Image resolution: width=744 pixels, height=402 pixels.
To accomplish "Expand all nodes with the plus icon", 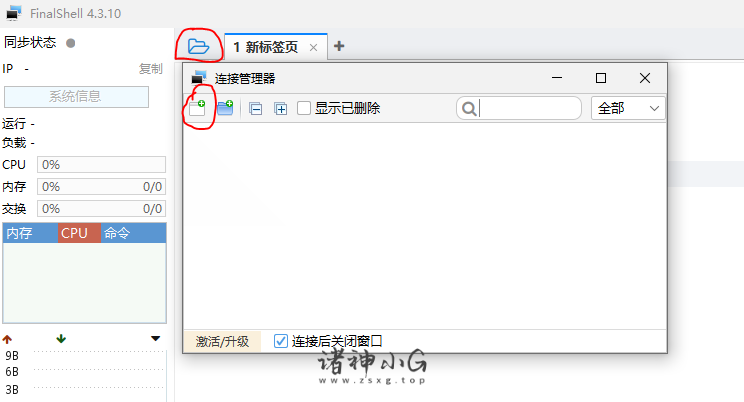I will point(280,109).
